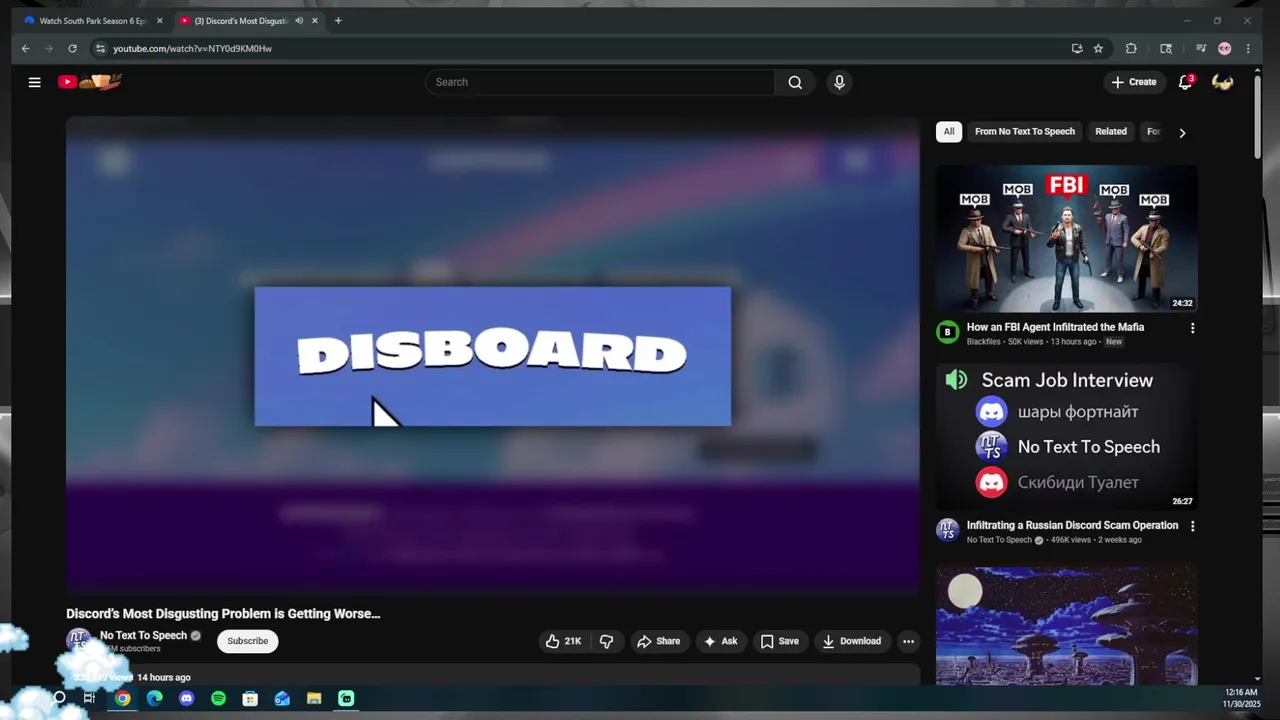Image resolution: width=1280 pixels, height=720 pixels.
Task: Open the YouTube hamburger guide menu
Action: click(x=34, y=82)
